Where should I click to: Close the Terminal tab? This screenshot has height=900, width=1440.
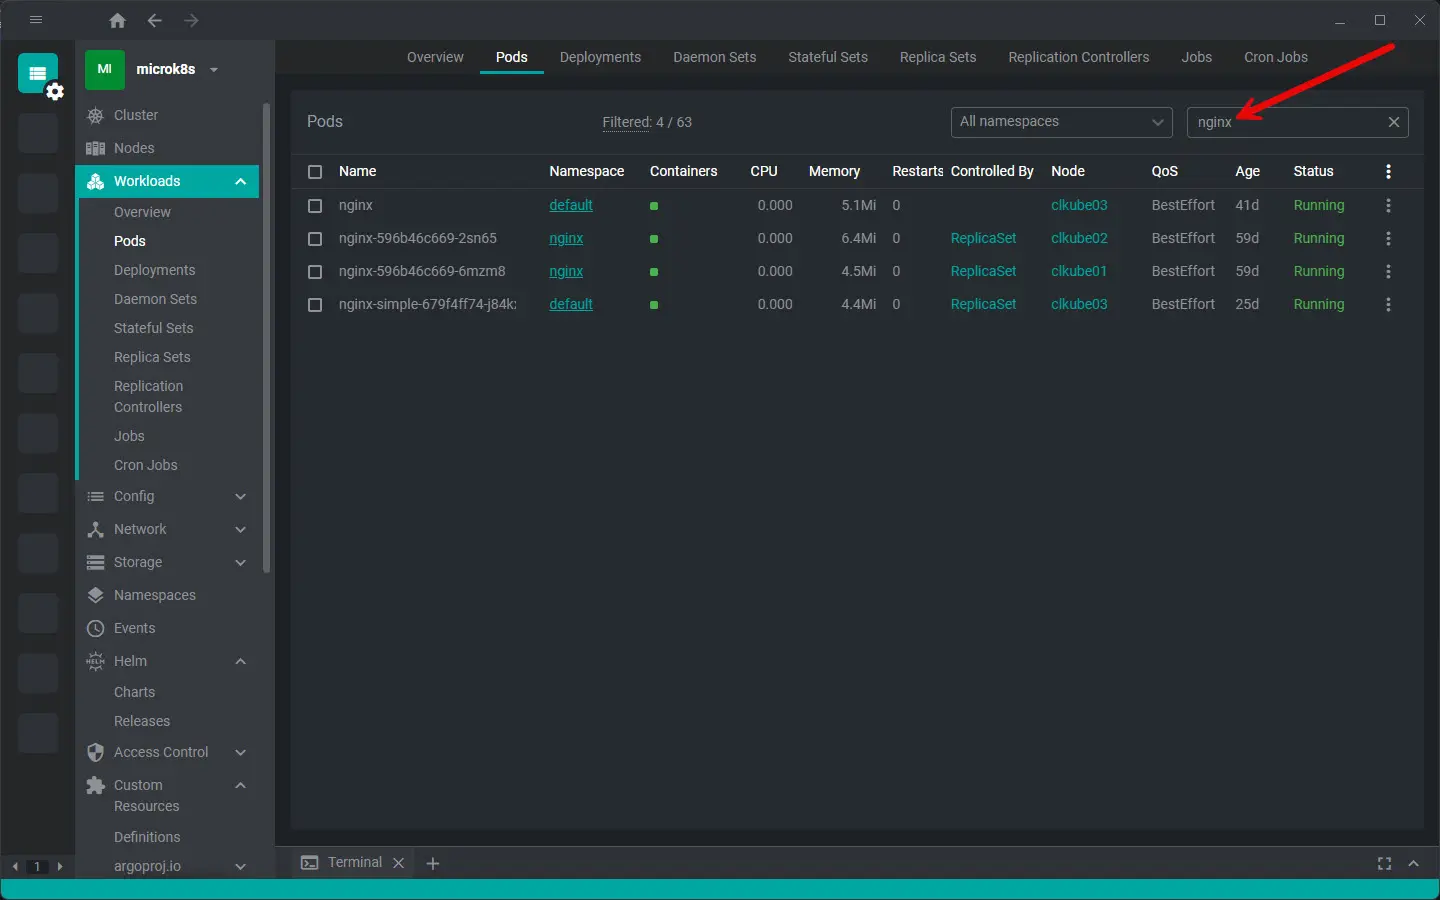pyautogui.click(x=398, y=863)
